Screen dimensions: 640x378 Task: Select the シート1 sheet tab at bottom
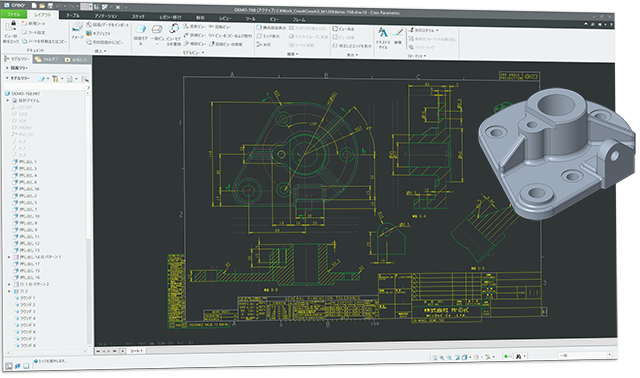(137, 351)
